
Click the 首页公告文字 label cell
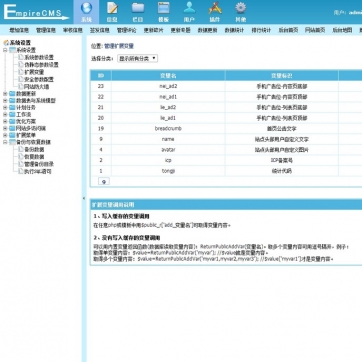(x=282, y=128)
